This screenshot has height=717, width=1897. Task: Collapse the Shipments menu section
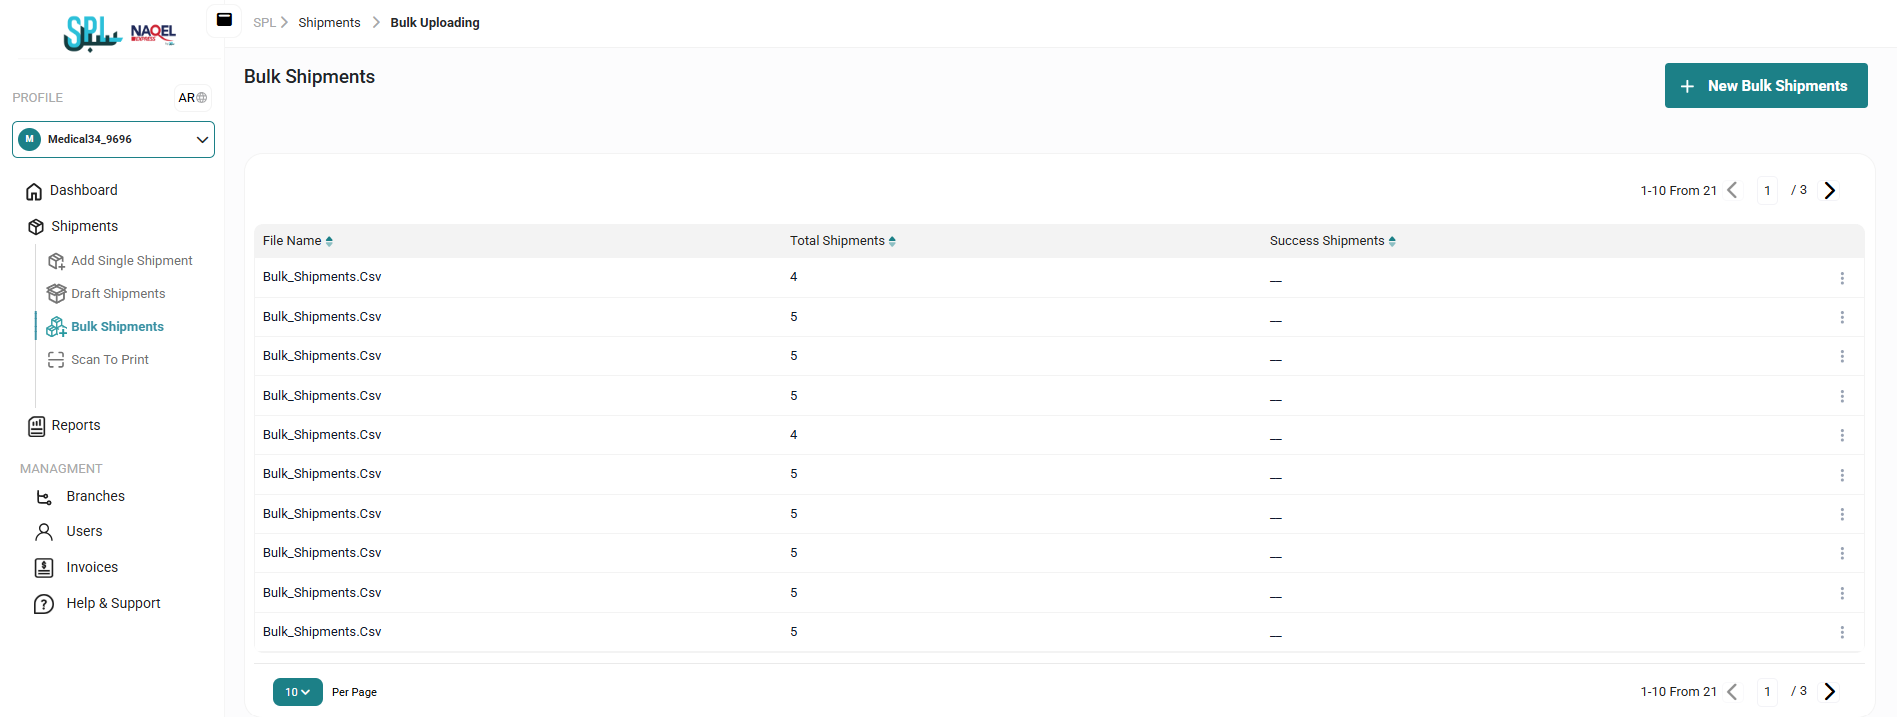pos(84,227)
